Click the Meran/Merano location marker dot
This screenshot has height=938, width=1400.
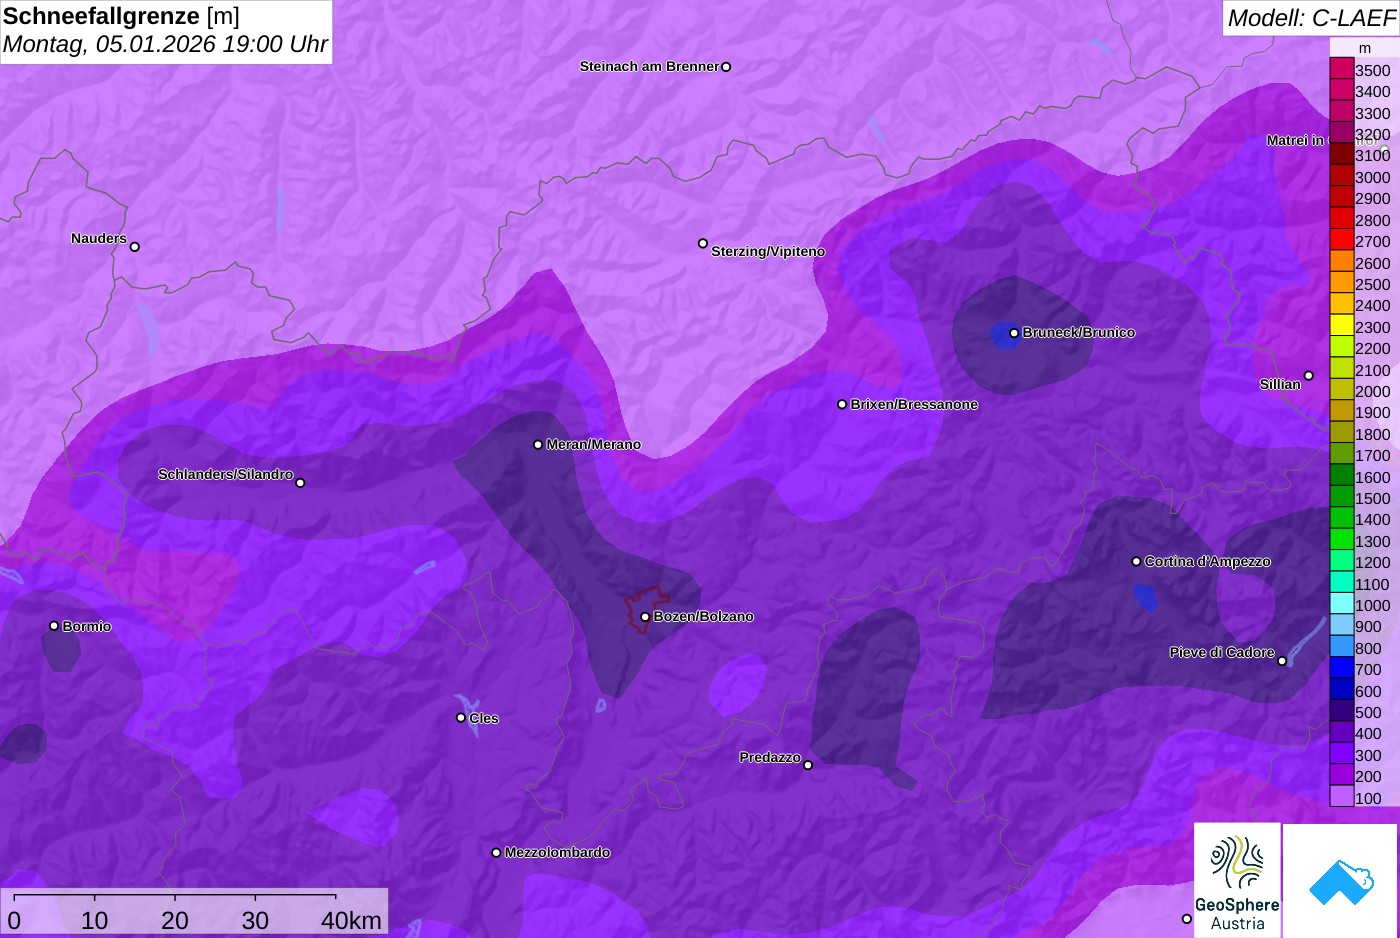point(538,445)
